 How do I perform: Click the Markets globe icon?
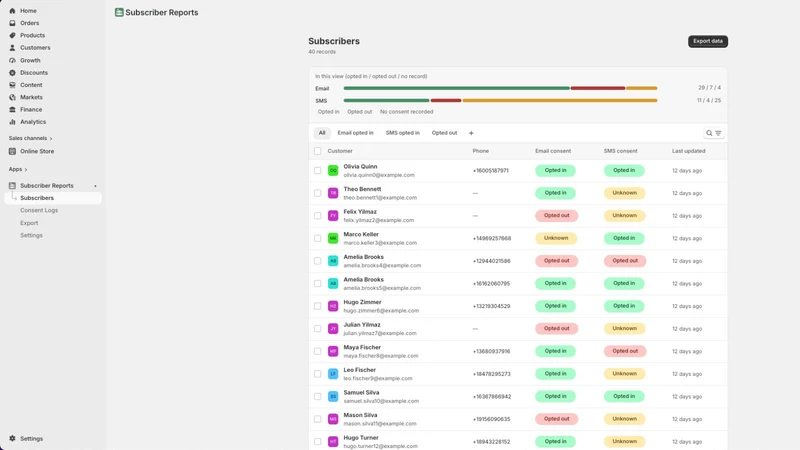(x=12, y=97)
